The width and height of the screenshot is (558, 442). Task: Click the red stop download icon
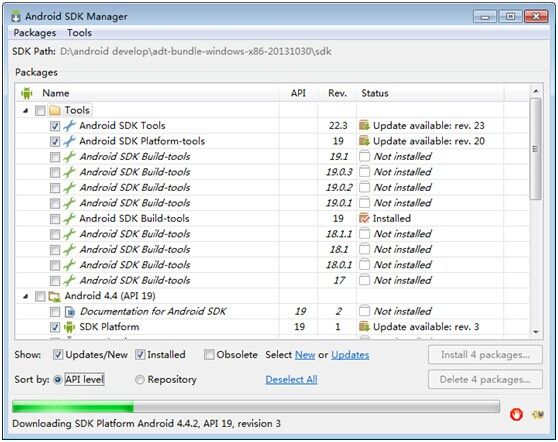pyautogui.click(x=516, y=414)
